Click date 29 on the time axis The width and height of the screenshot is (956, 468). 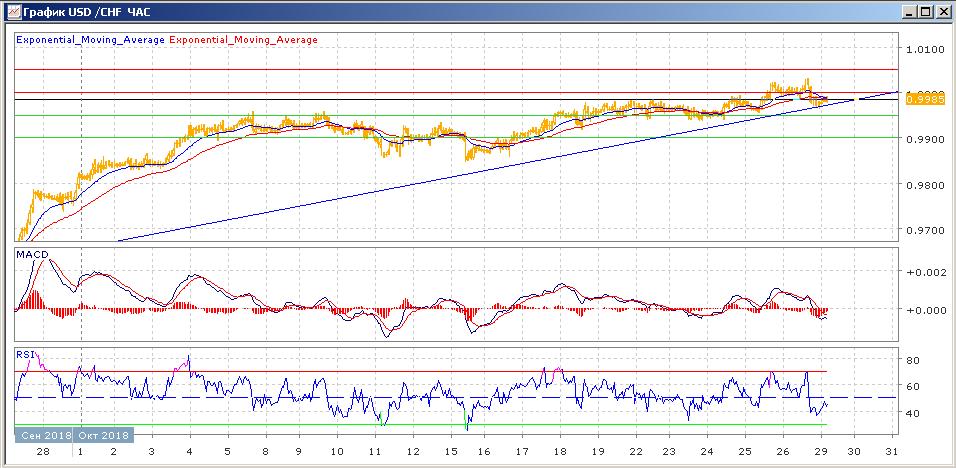[x=821, y=452]
